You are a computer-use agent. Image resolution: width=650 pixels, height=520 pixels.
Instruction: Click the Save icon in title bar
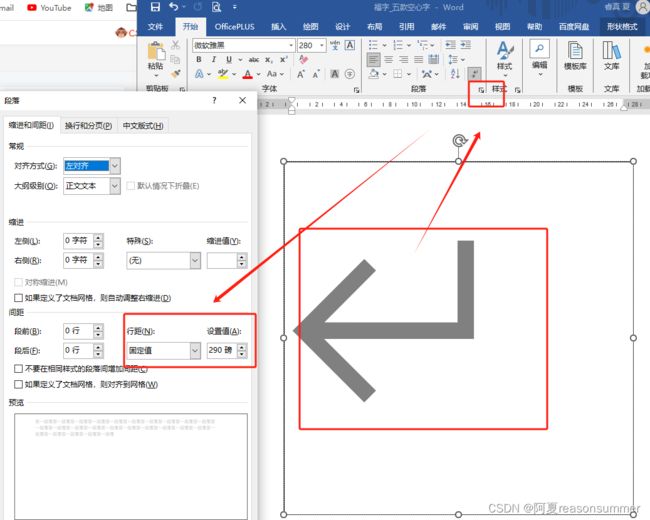(155, 7)
